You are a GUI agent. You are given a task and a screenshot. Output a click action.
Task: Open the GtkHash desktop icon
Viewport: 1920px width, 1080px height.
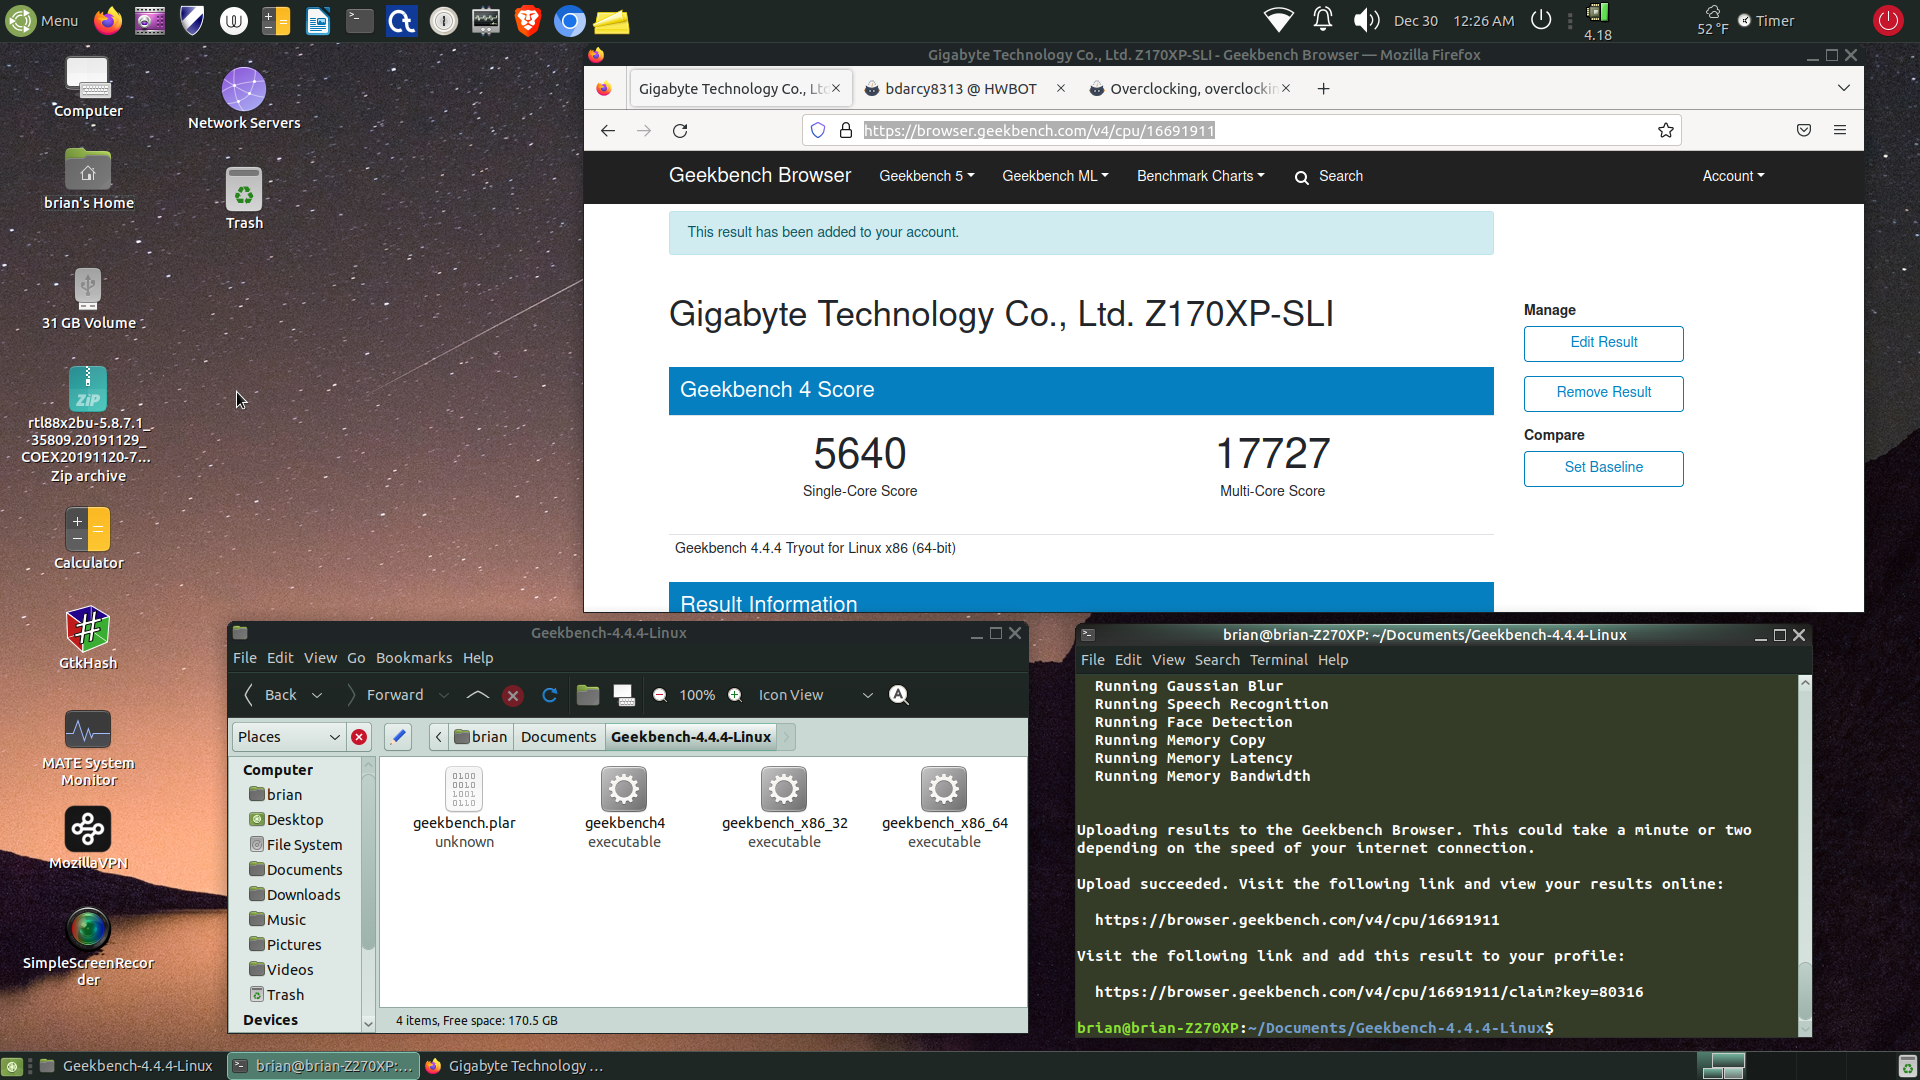pos(88,629)
